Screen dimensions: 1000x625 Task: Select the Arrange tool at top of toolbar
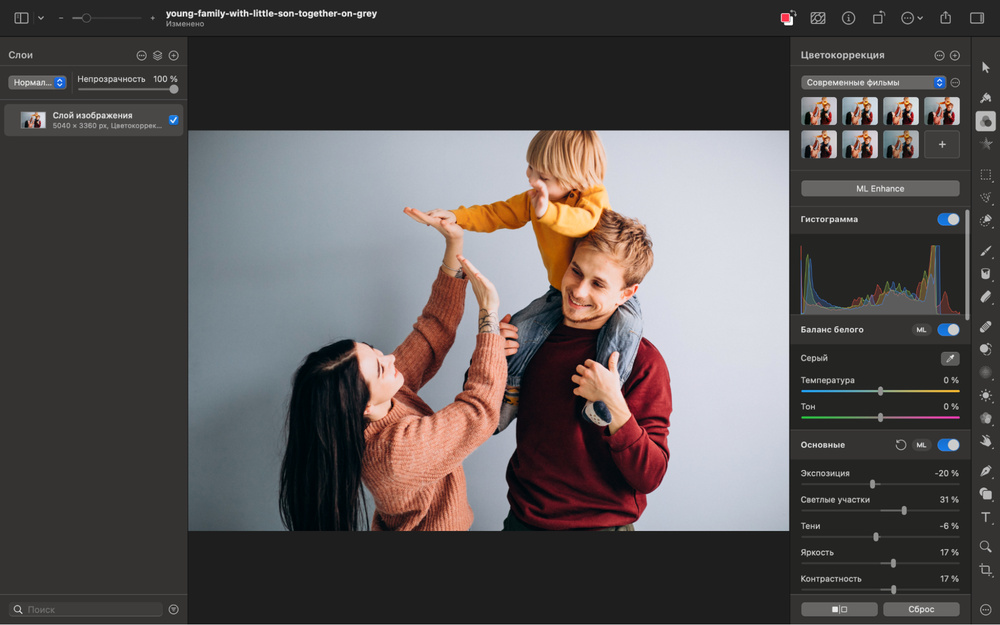[x=985, y=66]
